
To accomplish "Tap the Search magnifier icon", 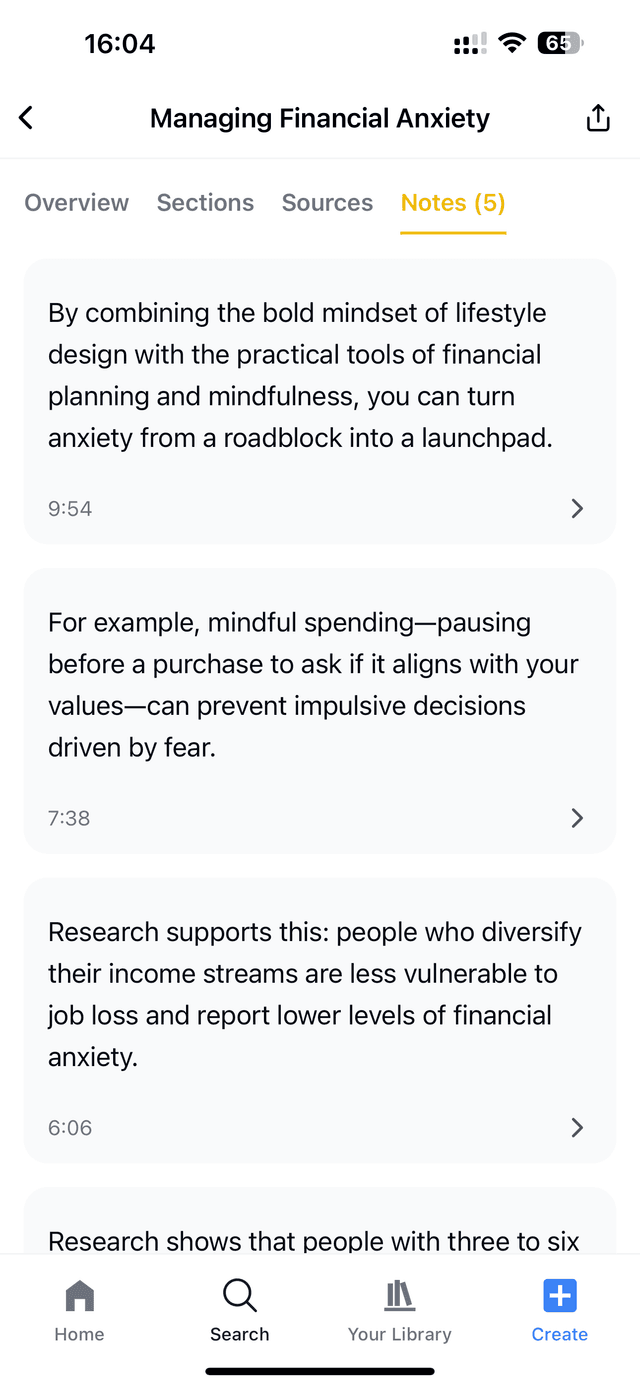I will pos(239,1296).
